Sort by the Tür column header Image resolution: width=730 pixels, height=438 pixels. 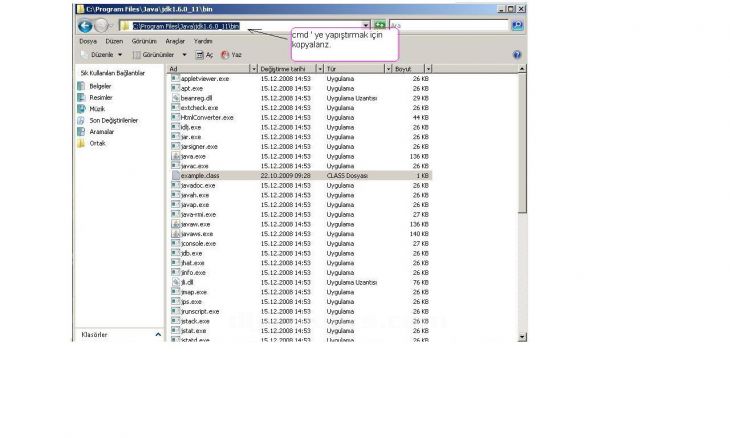click(354, 69)
